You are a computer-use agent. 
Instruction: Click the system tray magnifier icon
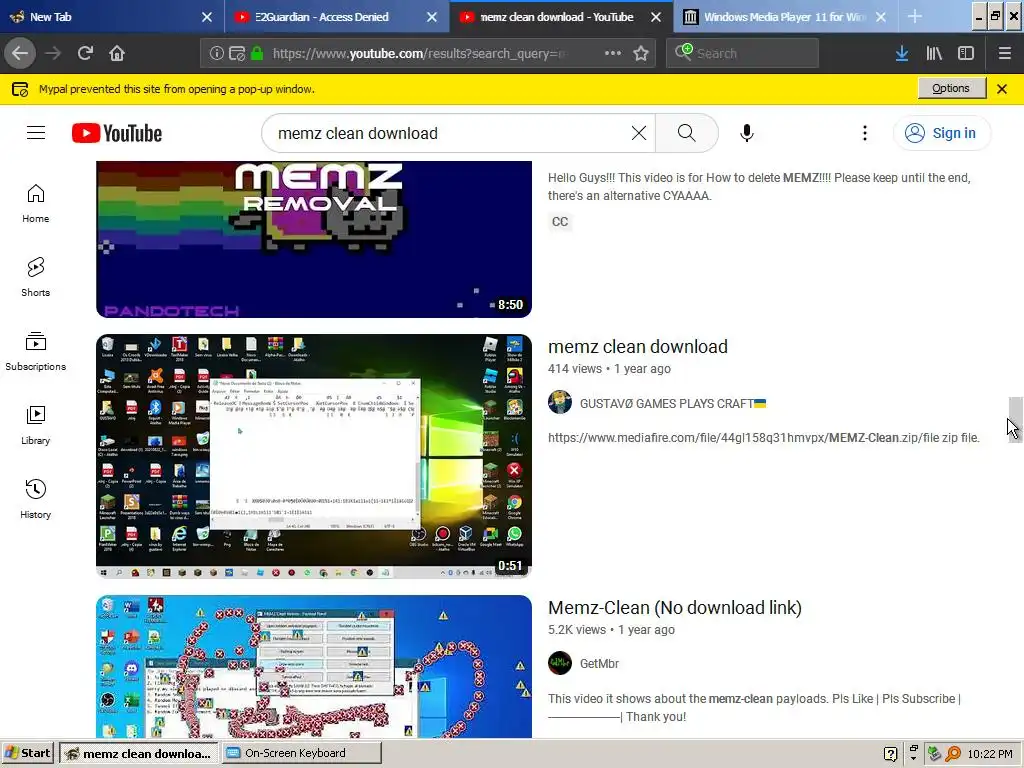953,754
